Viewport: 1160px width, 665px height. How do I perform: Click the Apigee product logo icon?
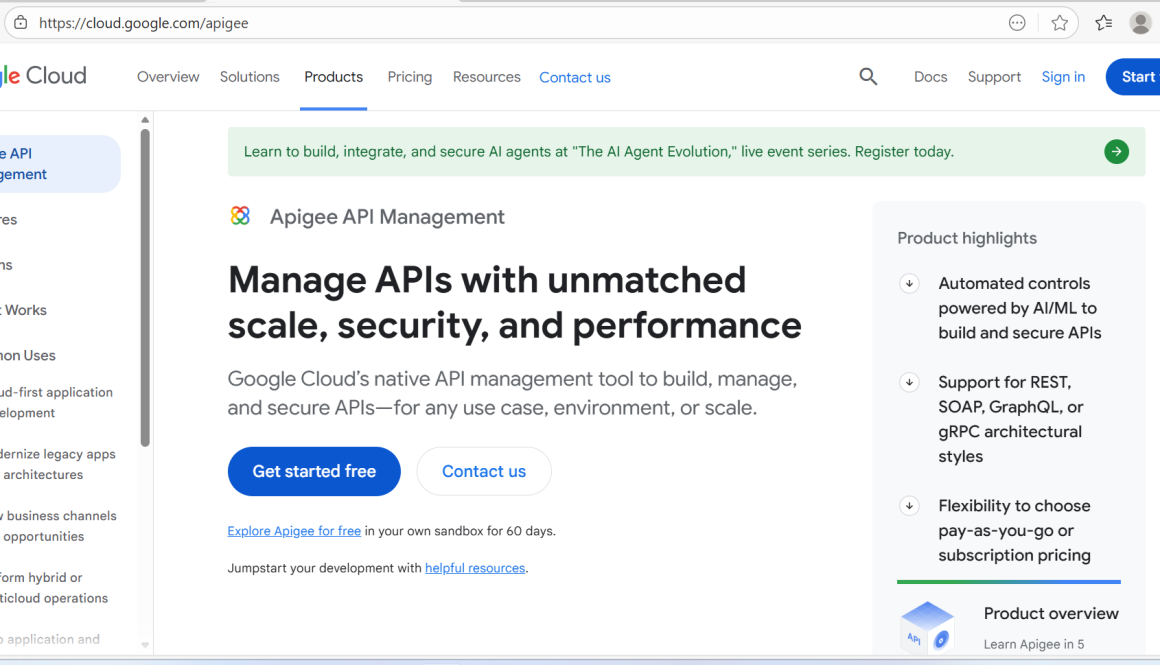coord(240,215)
